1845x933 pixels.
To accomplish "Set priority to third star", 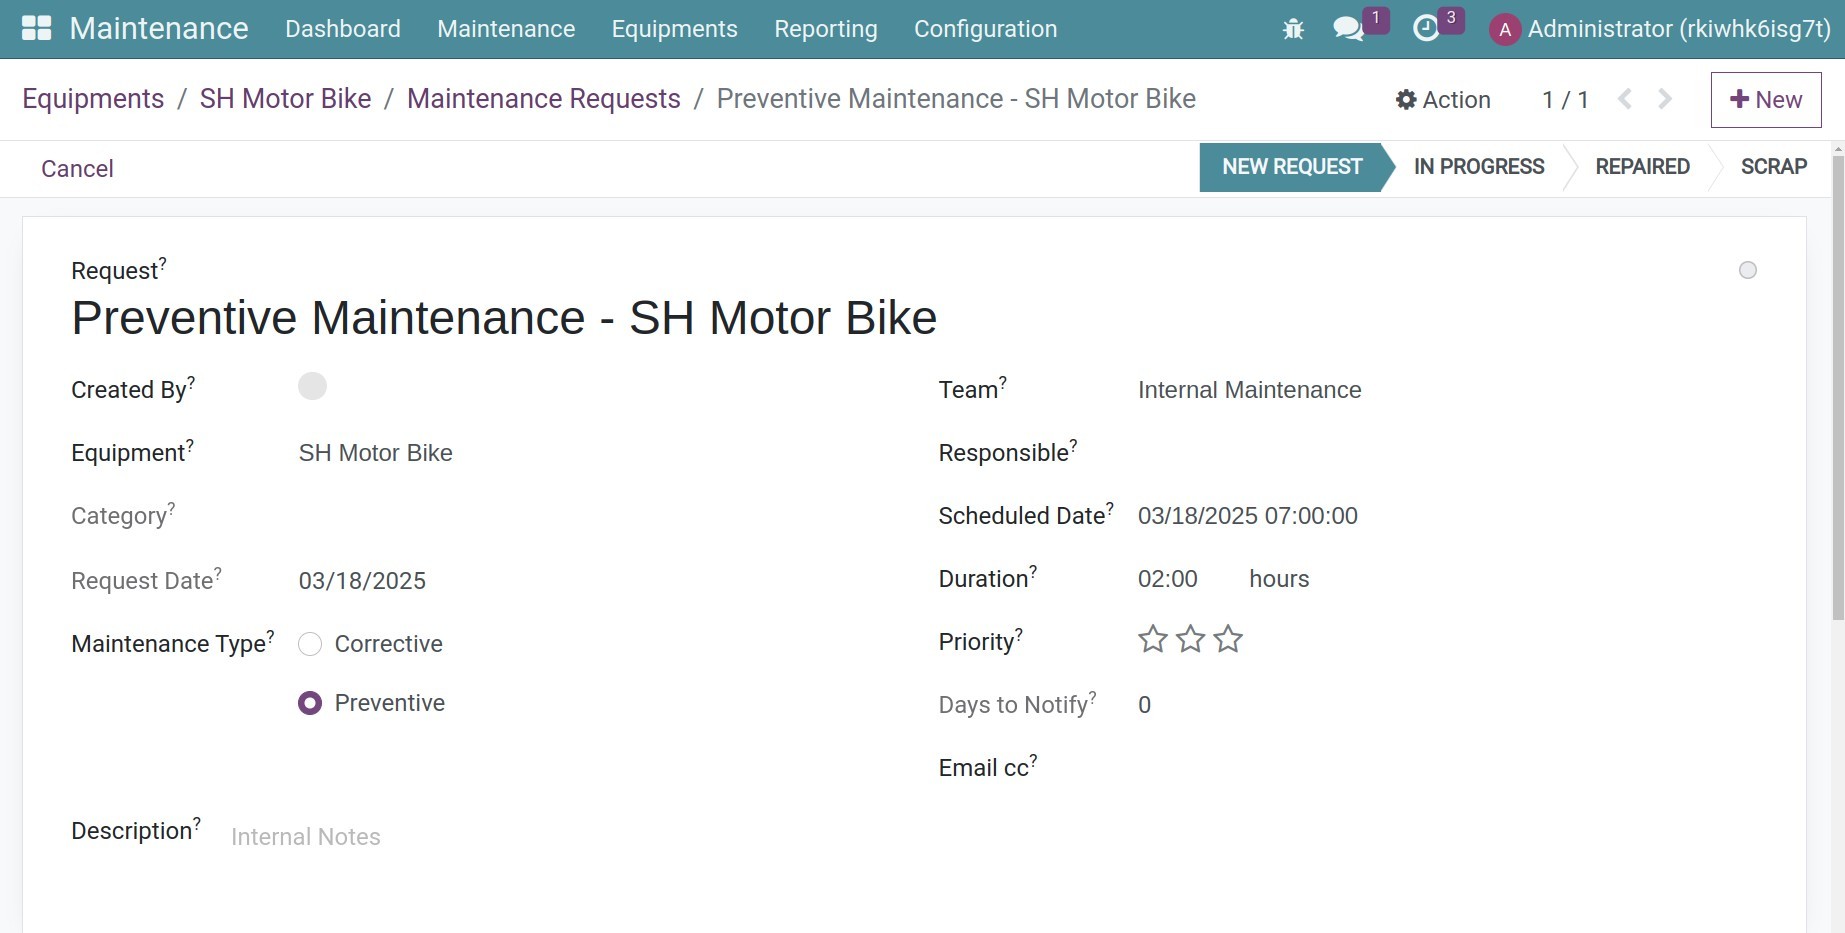I will coord(1228,639).
